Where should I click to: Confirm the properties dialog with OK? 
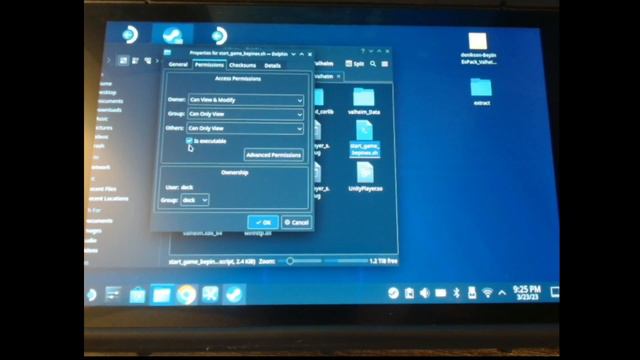[263, 222]
